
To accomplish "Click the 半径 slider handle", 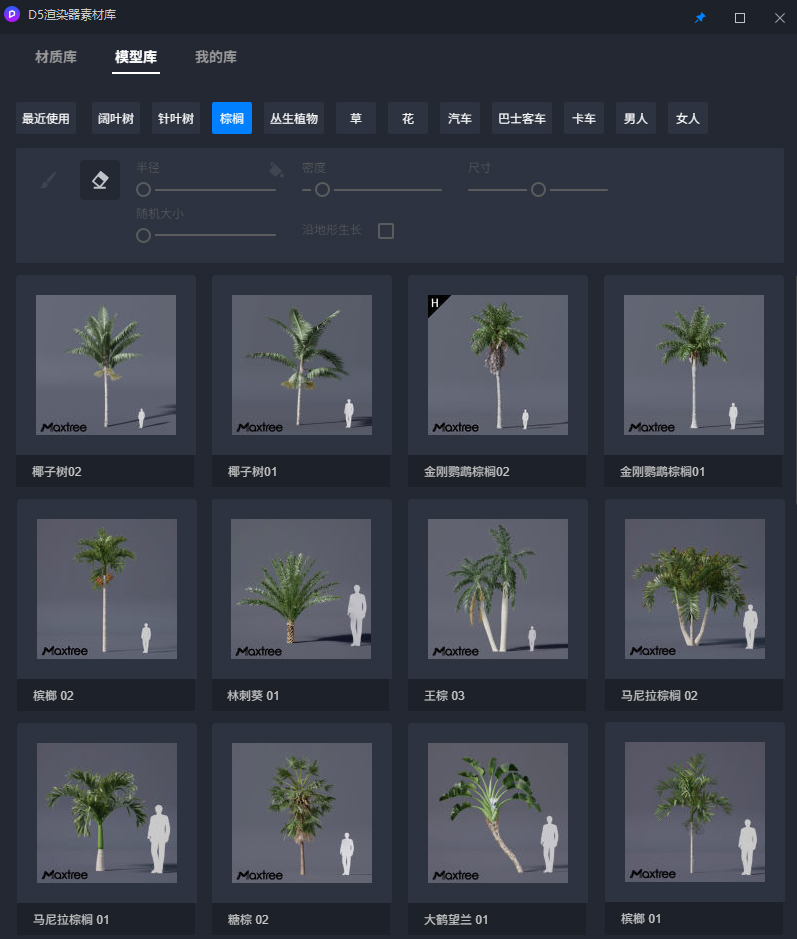I will point(144,189).
